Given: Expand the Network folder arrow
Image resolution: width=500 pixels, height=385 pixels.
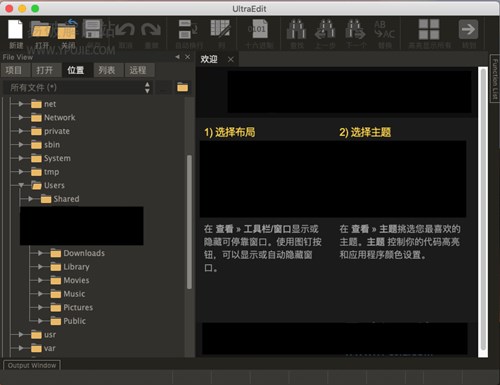Looking at the screenshot, I should pos(21,118).
